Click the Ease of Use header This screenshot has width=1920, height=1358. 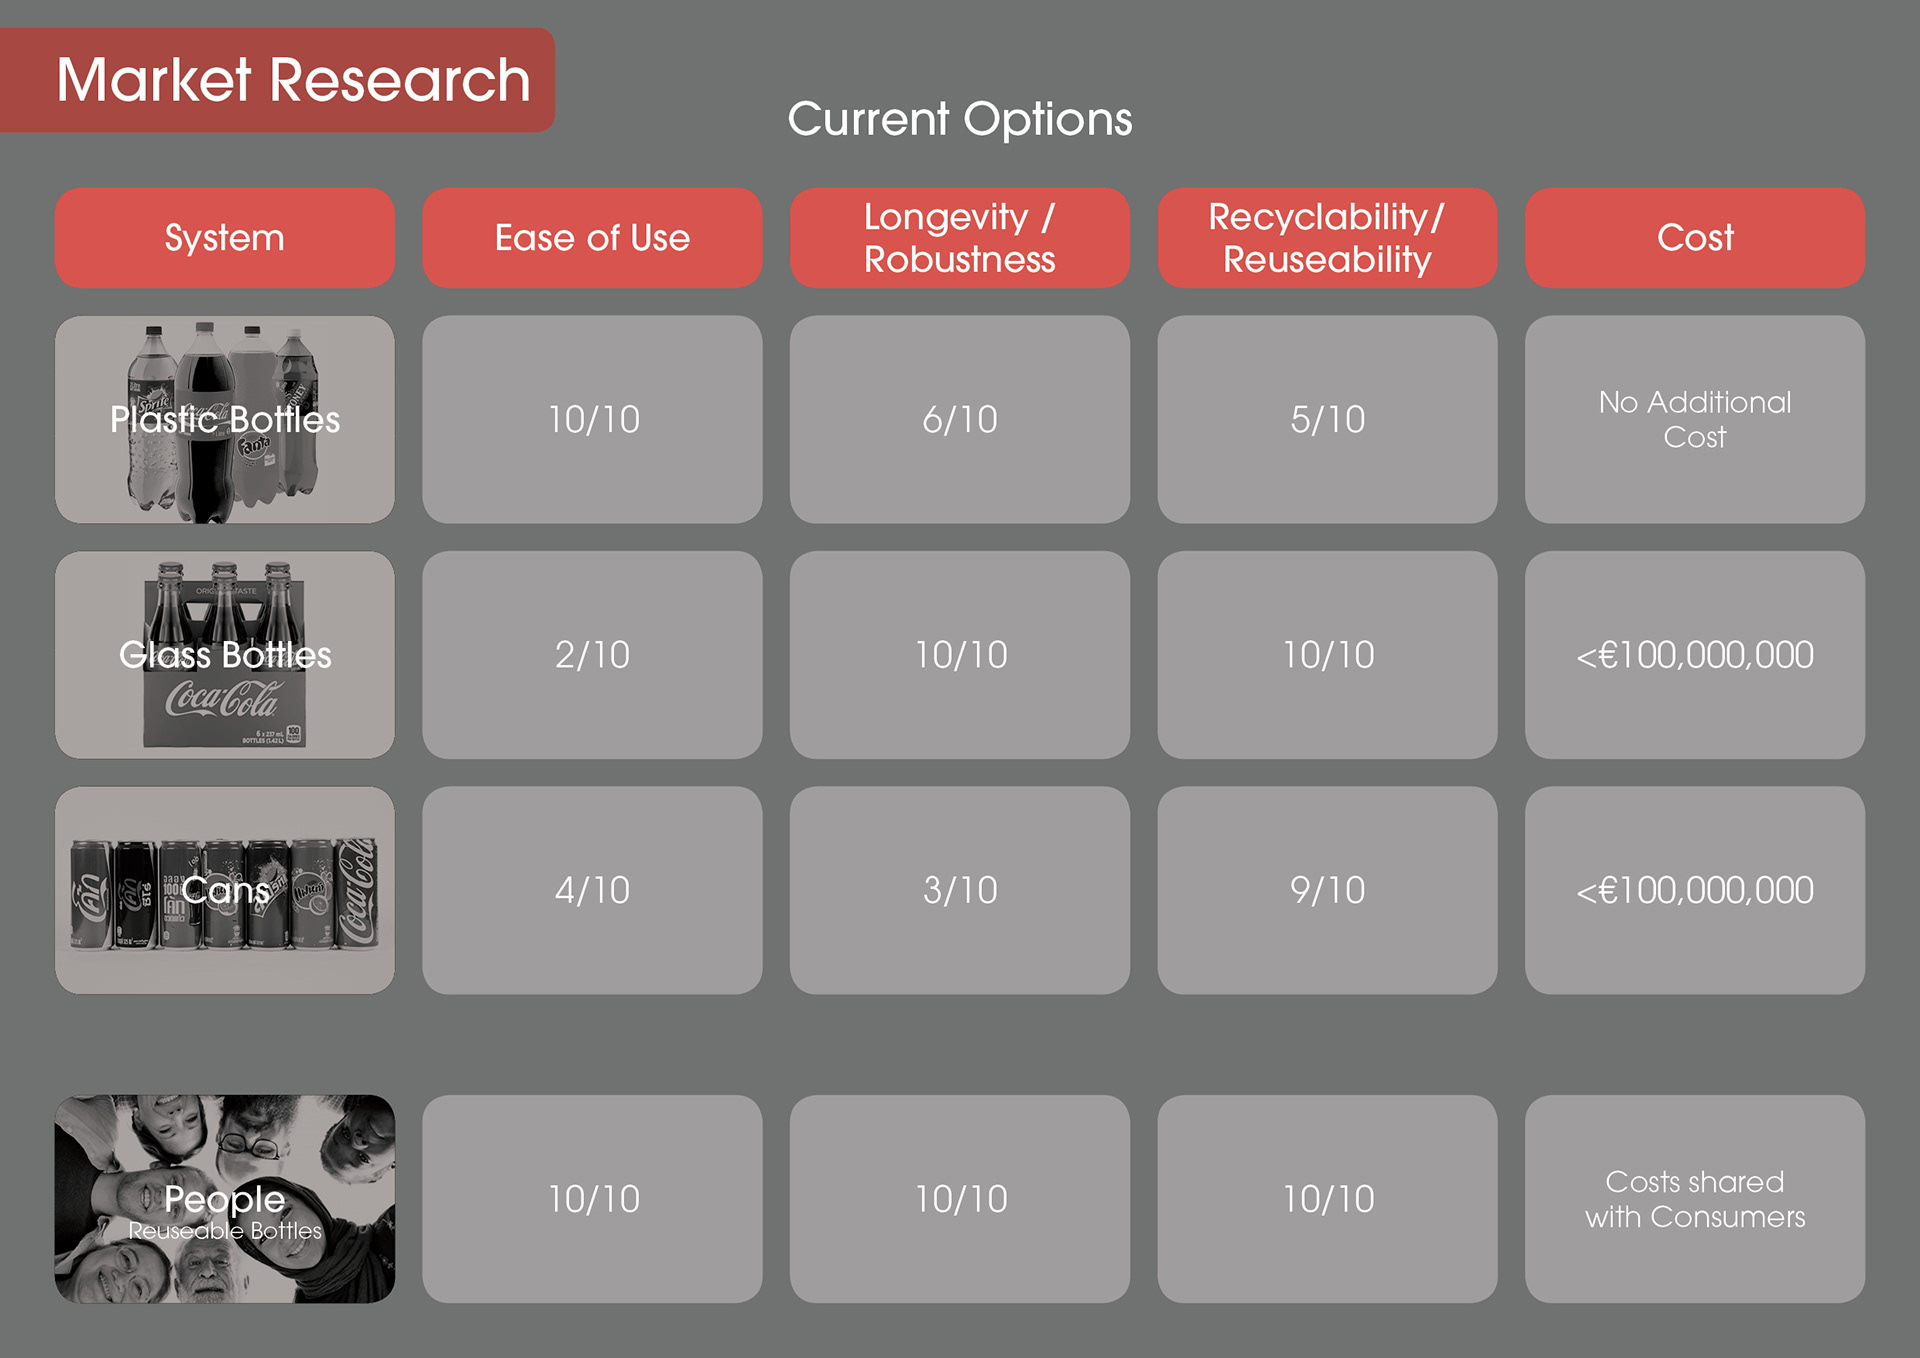pos(592,238)
